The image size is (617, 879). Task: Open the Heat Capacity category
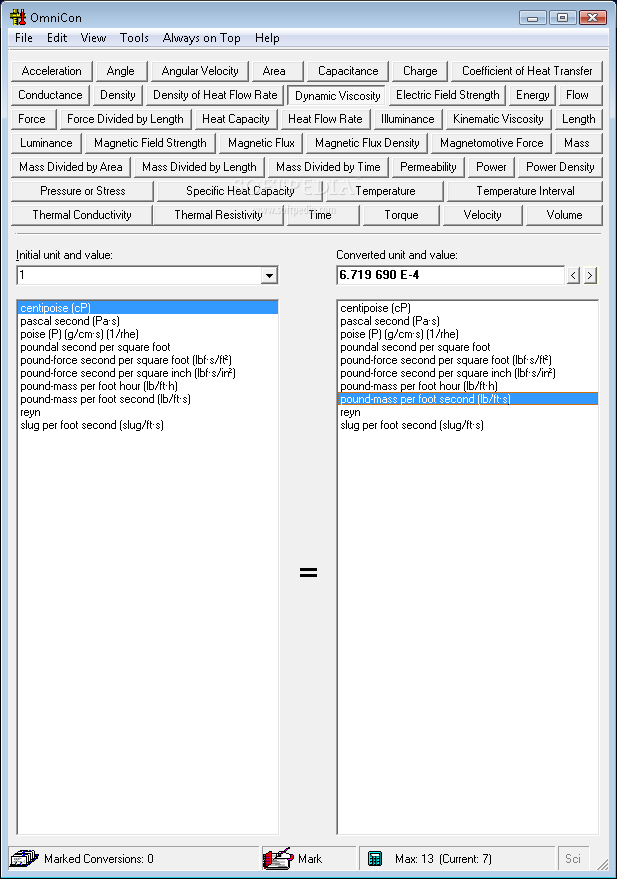236,119
